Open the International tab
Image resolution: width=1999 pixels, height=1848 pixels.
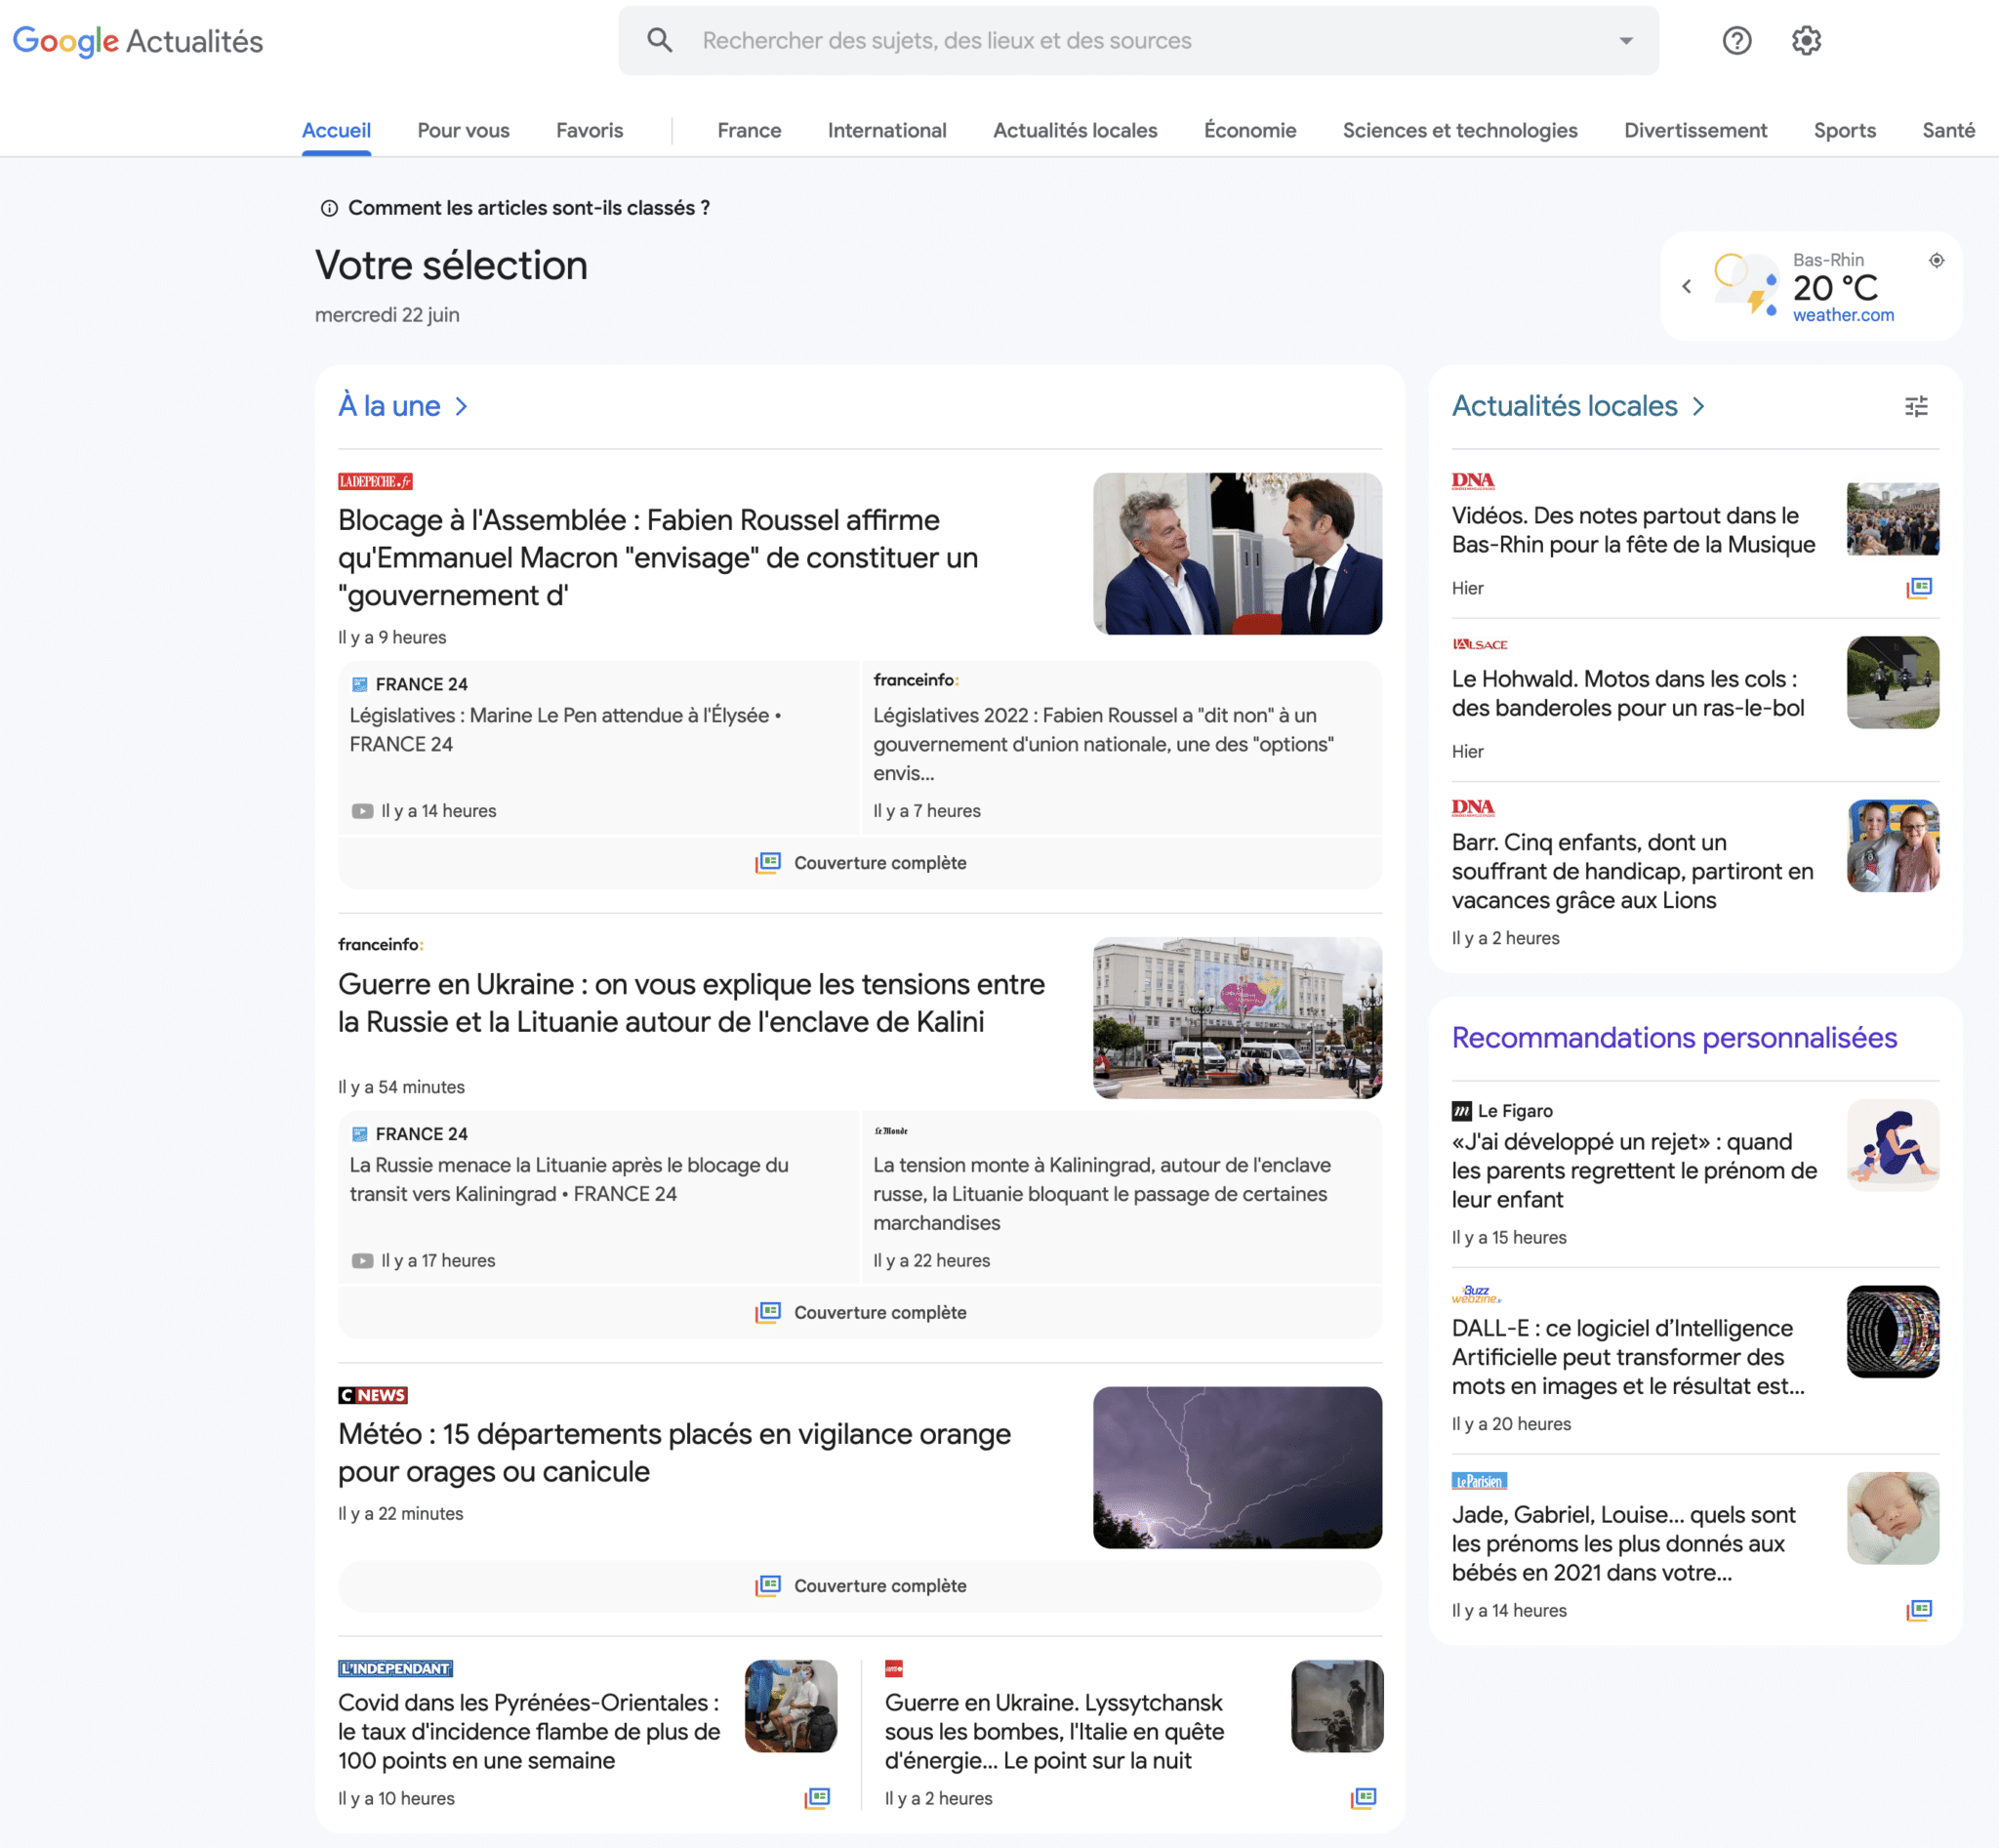[x=886, y=130]
